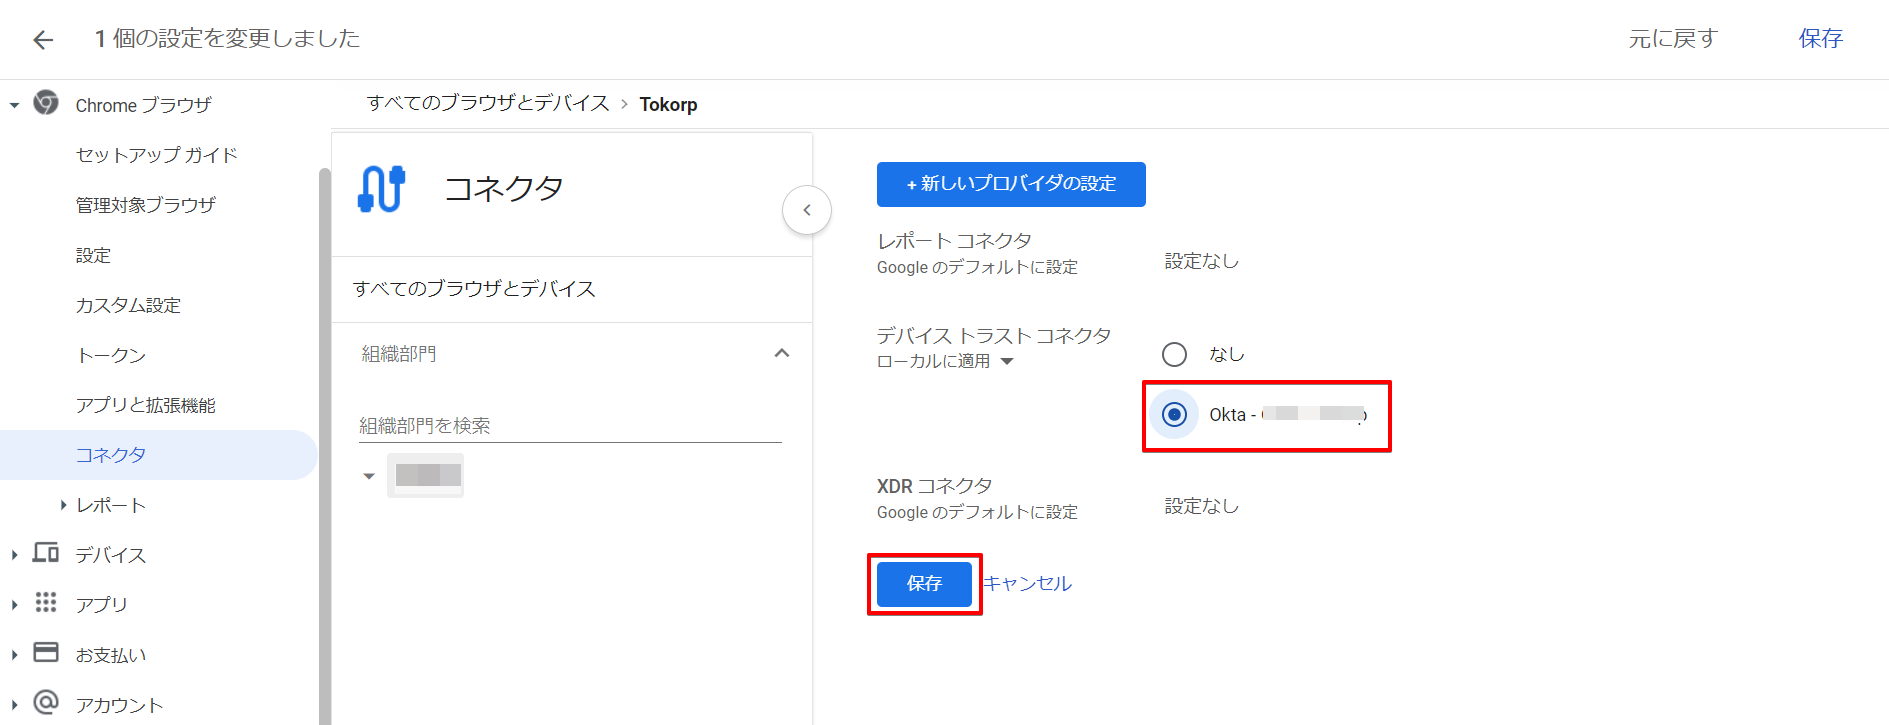Click the Chrome browser logo icon
1889x725 pixels.
[46, 103]
